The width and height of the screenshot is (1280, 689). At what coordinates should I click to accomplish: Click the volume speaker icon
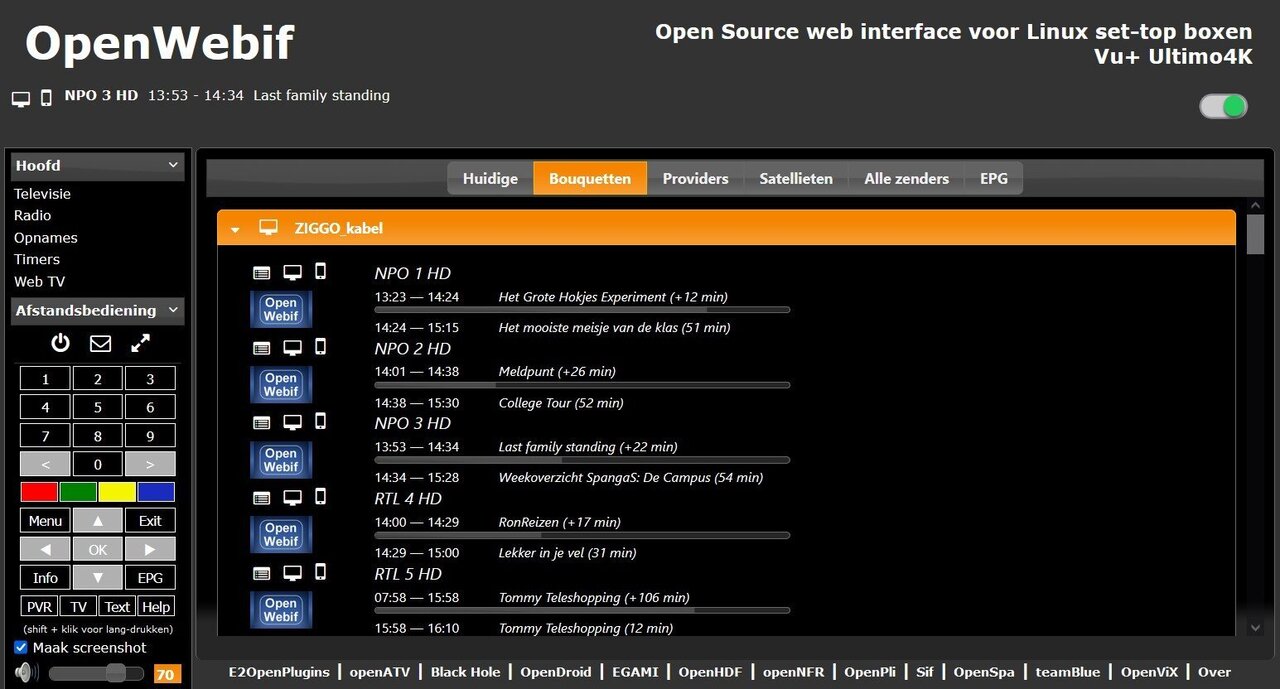pyautogui.click(x=27, y=673)
